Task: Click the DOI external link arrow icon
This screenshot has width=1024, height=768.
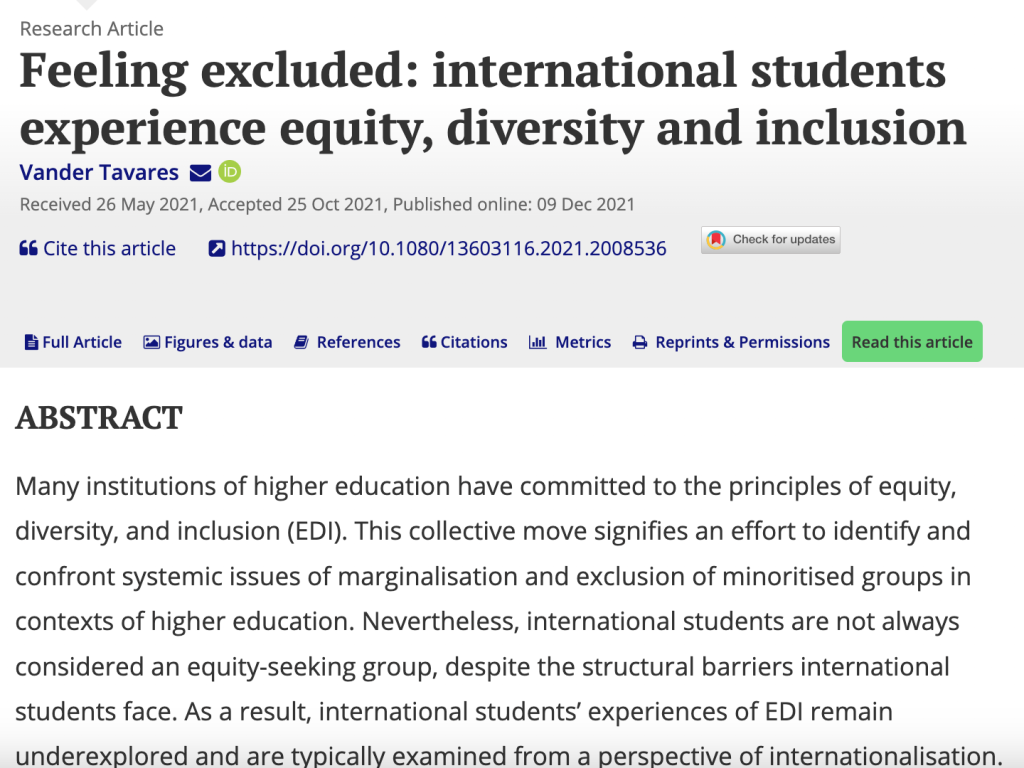Action: [x=217, y=249]
